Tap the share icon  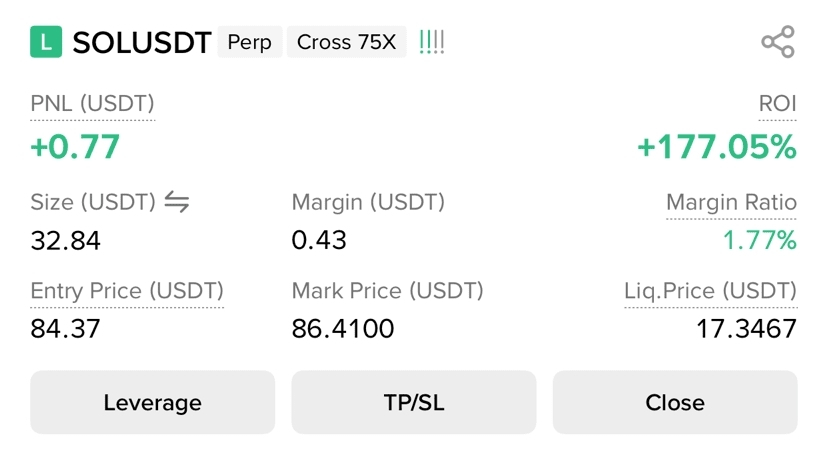coord(777,42)
